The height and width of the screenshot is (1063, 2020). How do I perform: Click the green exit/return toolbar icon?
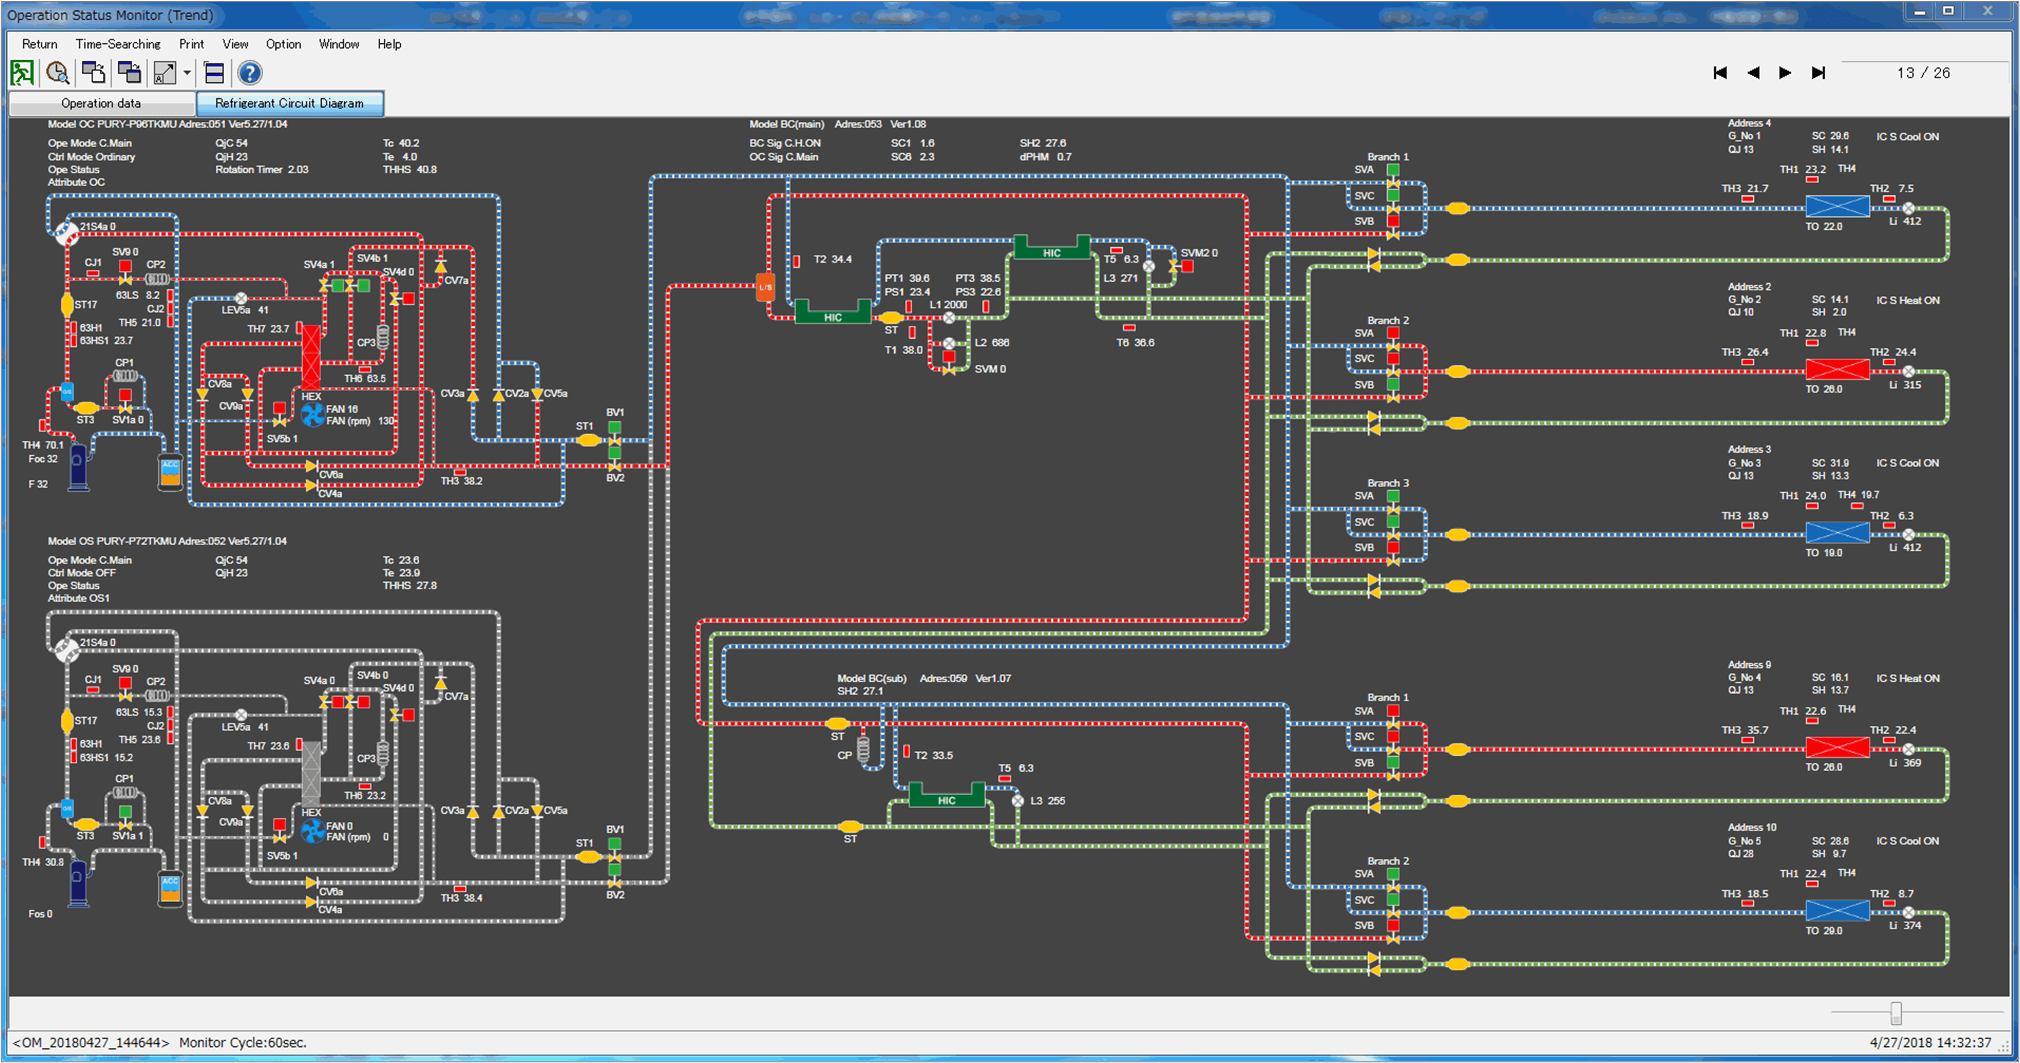(x=22, y=73)
